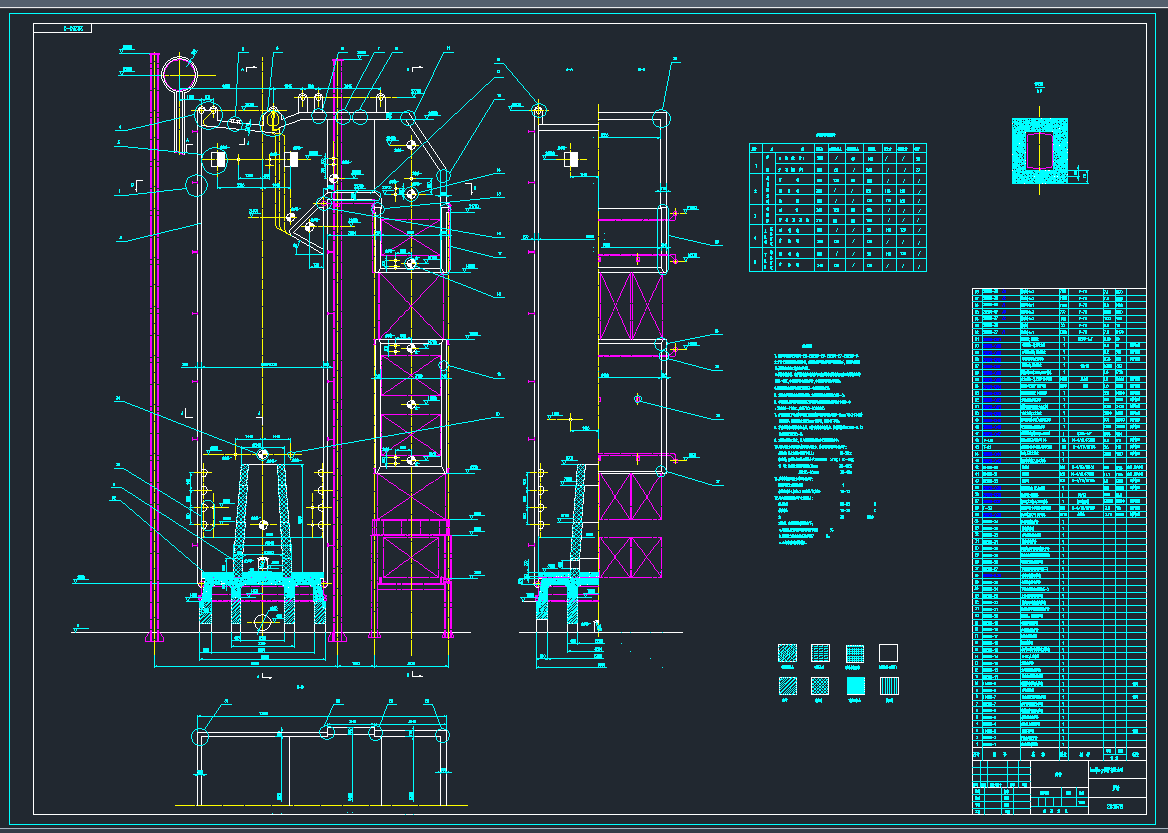
Task: Click the callout circle at side view's top-right
Action: coord(662,117)
